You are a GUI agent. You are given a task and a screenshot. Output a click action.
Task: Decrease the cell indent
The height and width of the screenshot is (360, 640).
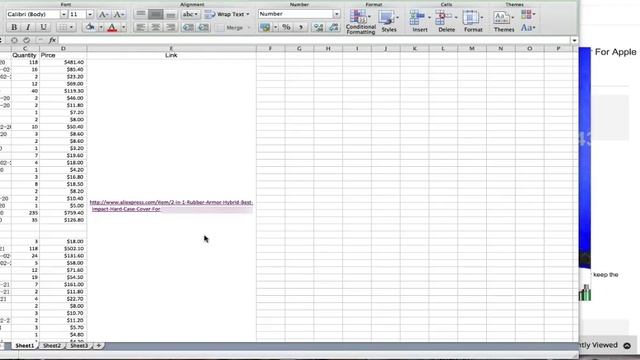[x=188, y=27]
